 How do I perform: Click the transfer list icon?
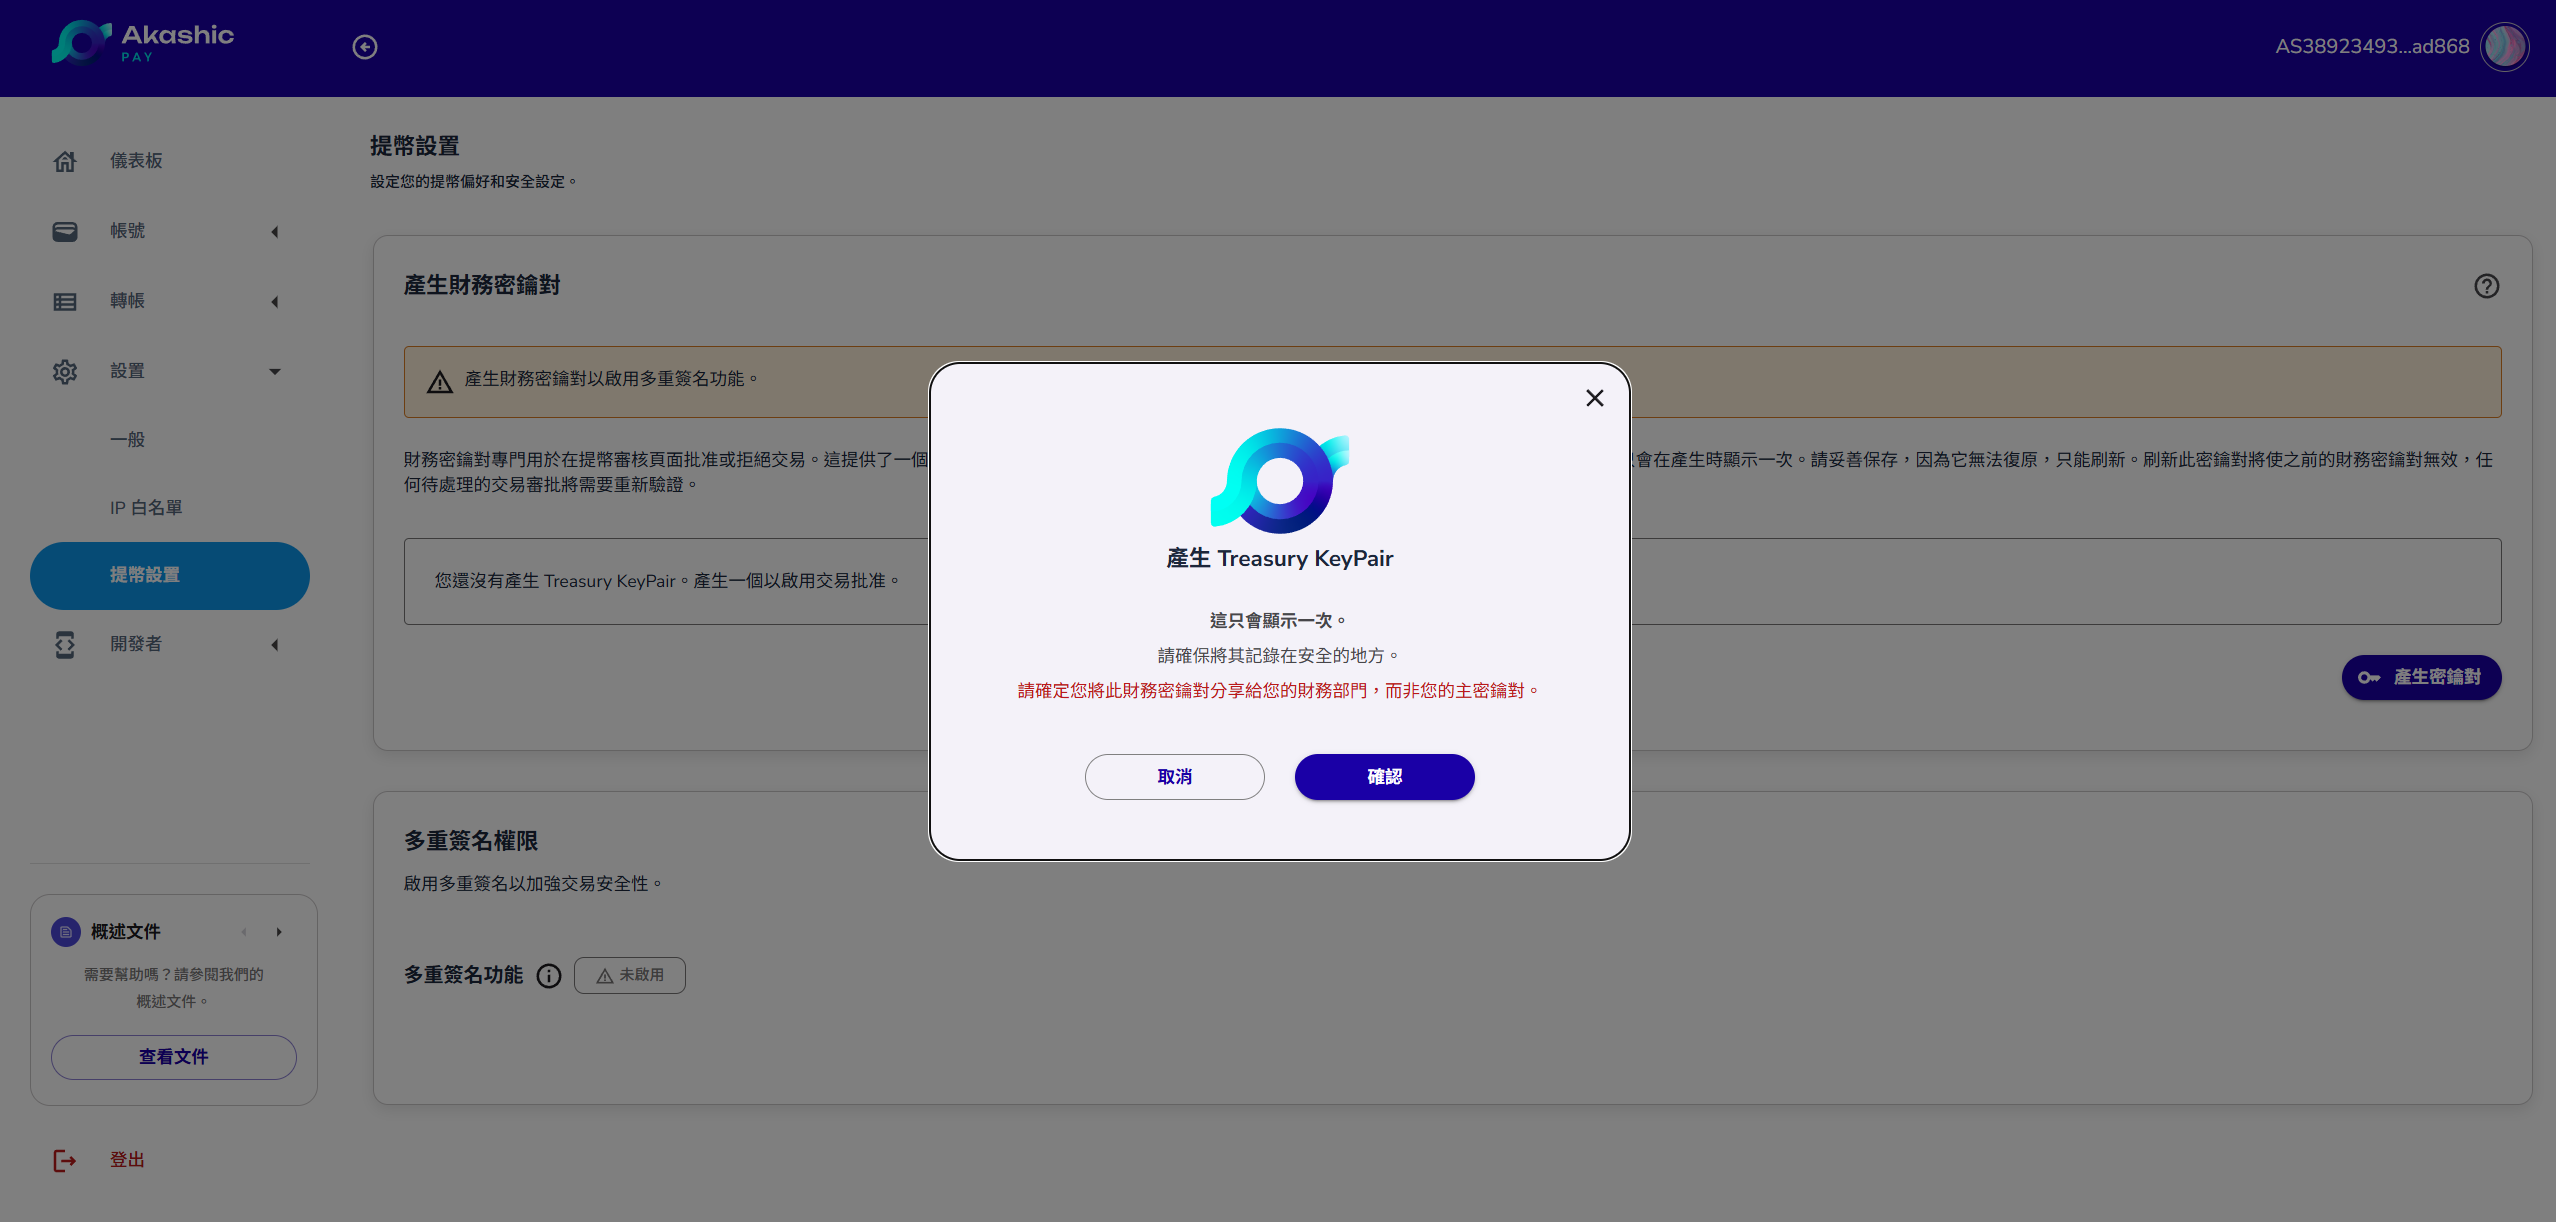click(x=65, y=301)
